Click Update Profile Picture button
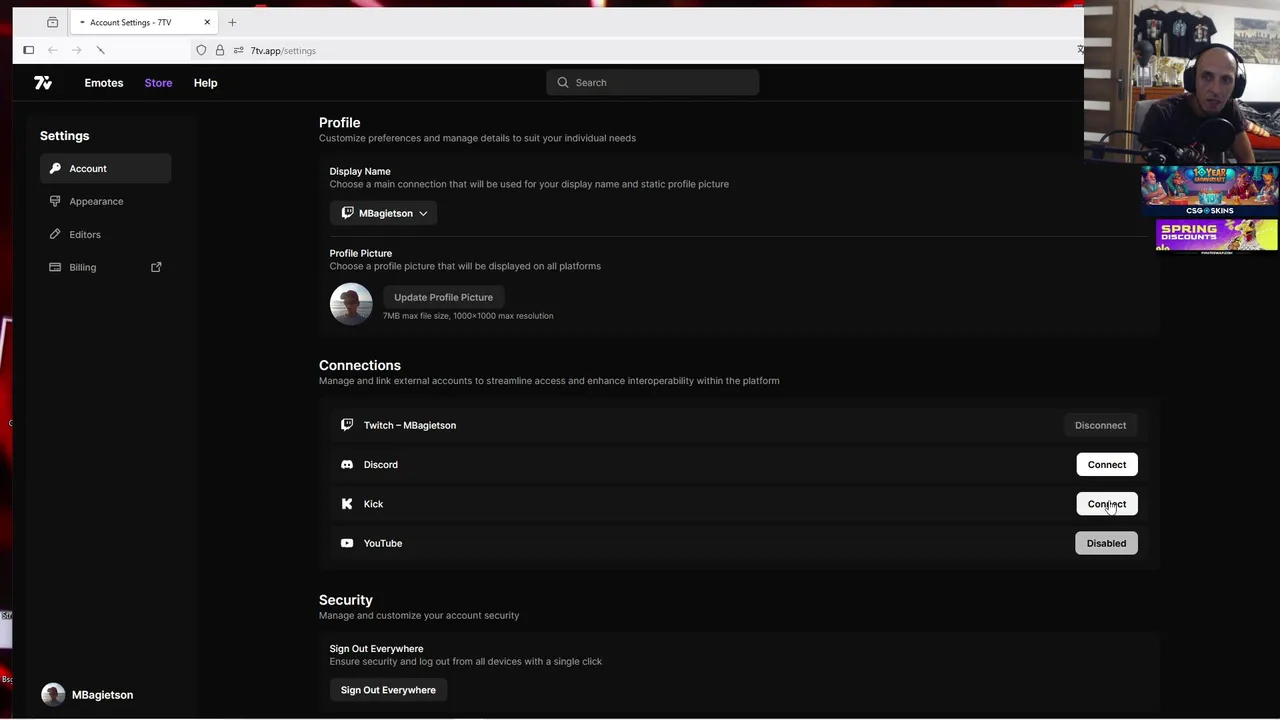The image size is (1280, 720). coord(443,297)
